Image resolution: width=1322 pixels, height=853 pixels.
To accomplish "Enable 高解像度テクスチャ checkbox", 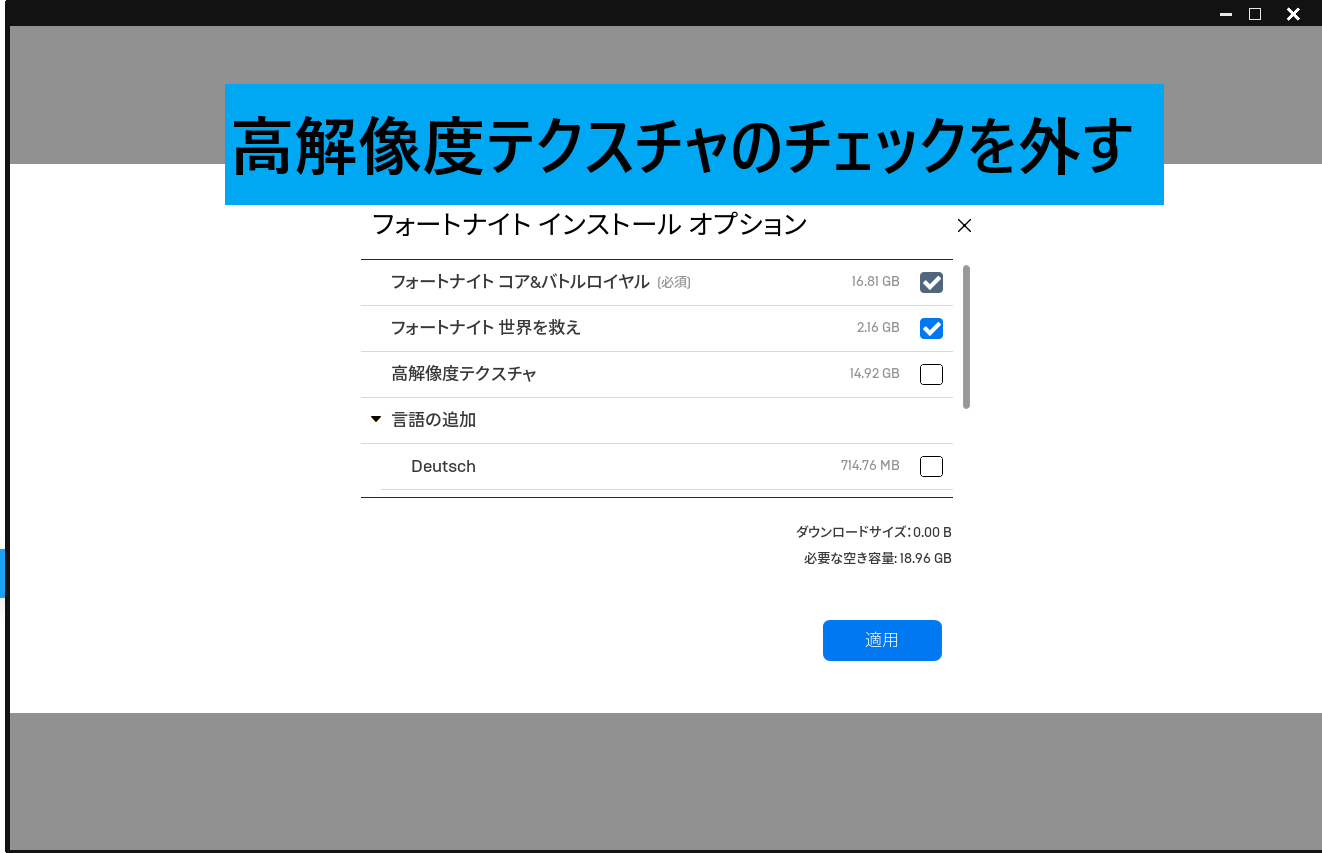I will click(x=931, y=375).
